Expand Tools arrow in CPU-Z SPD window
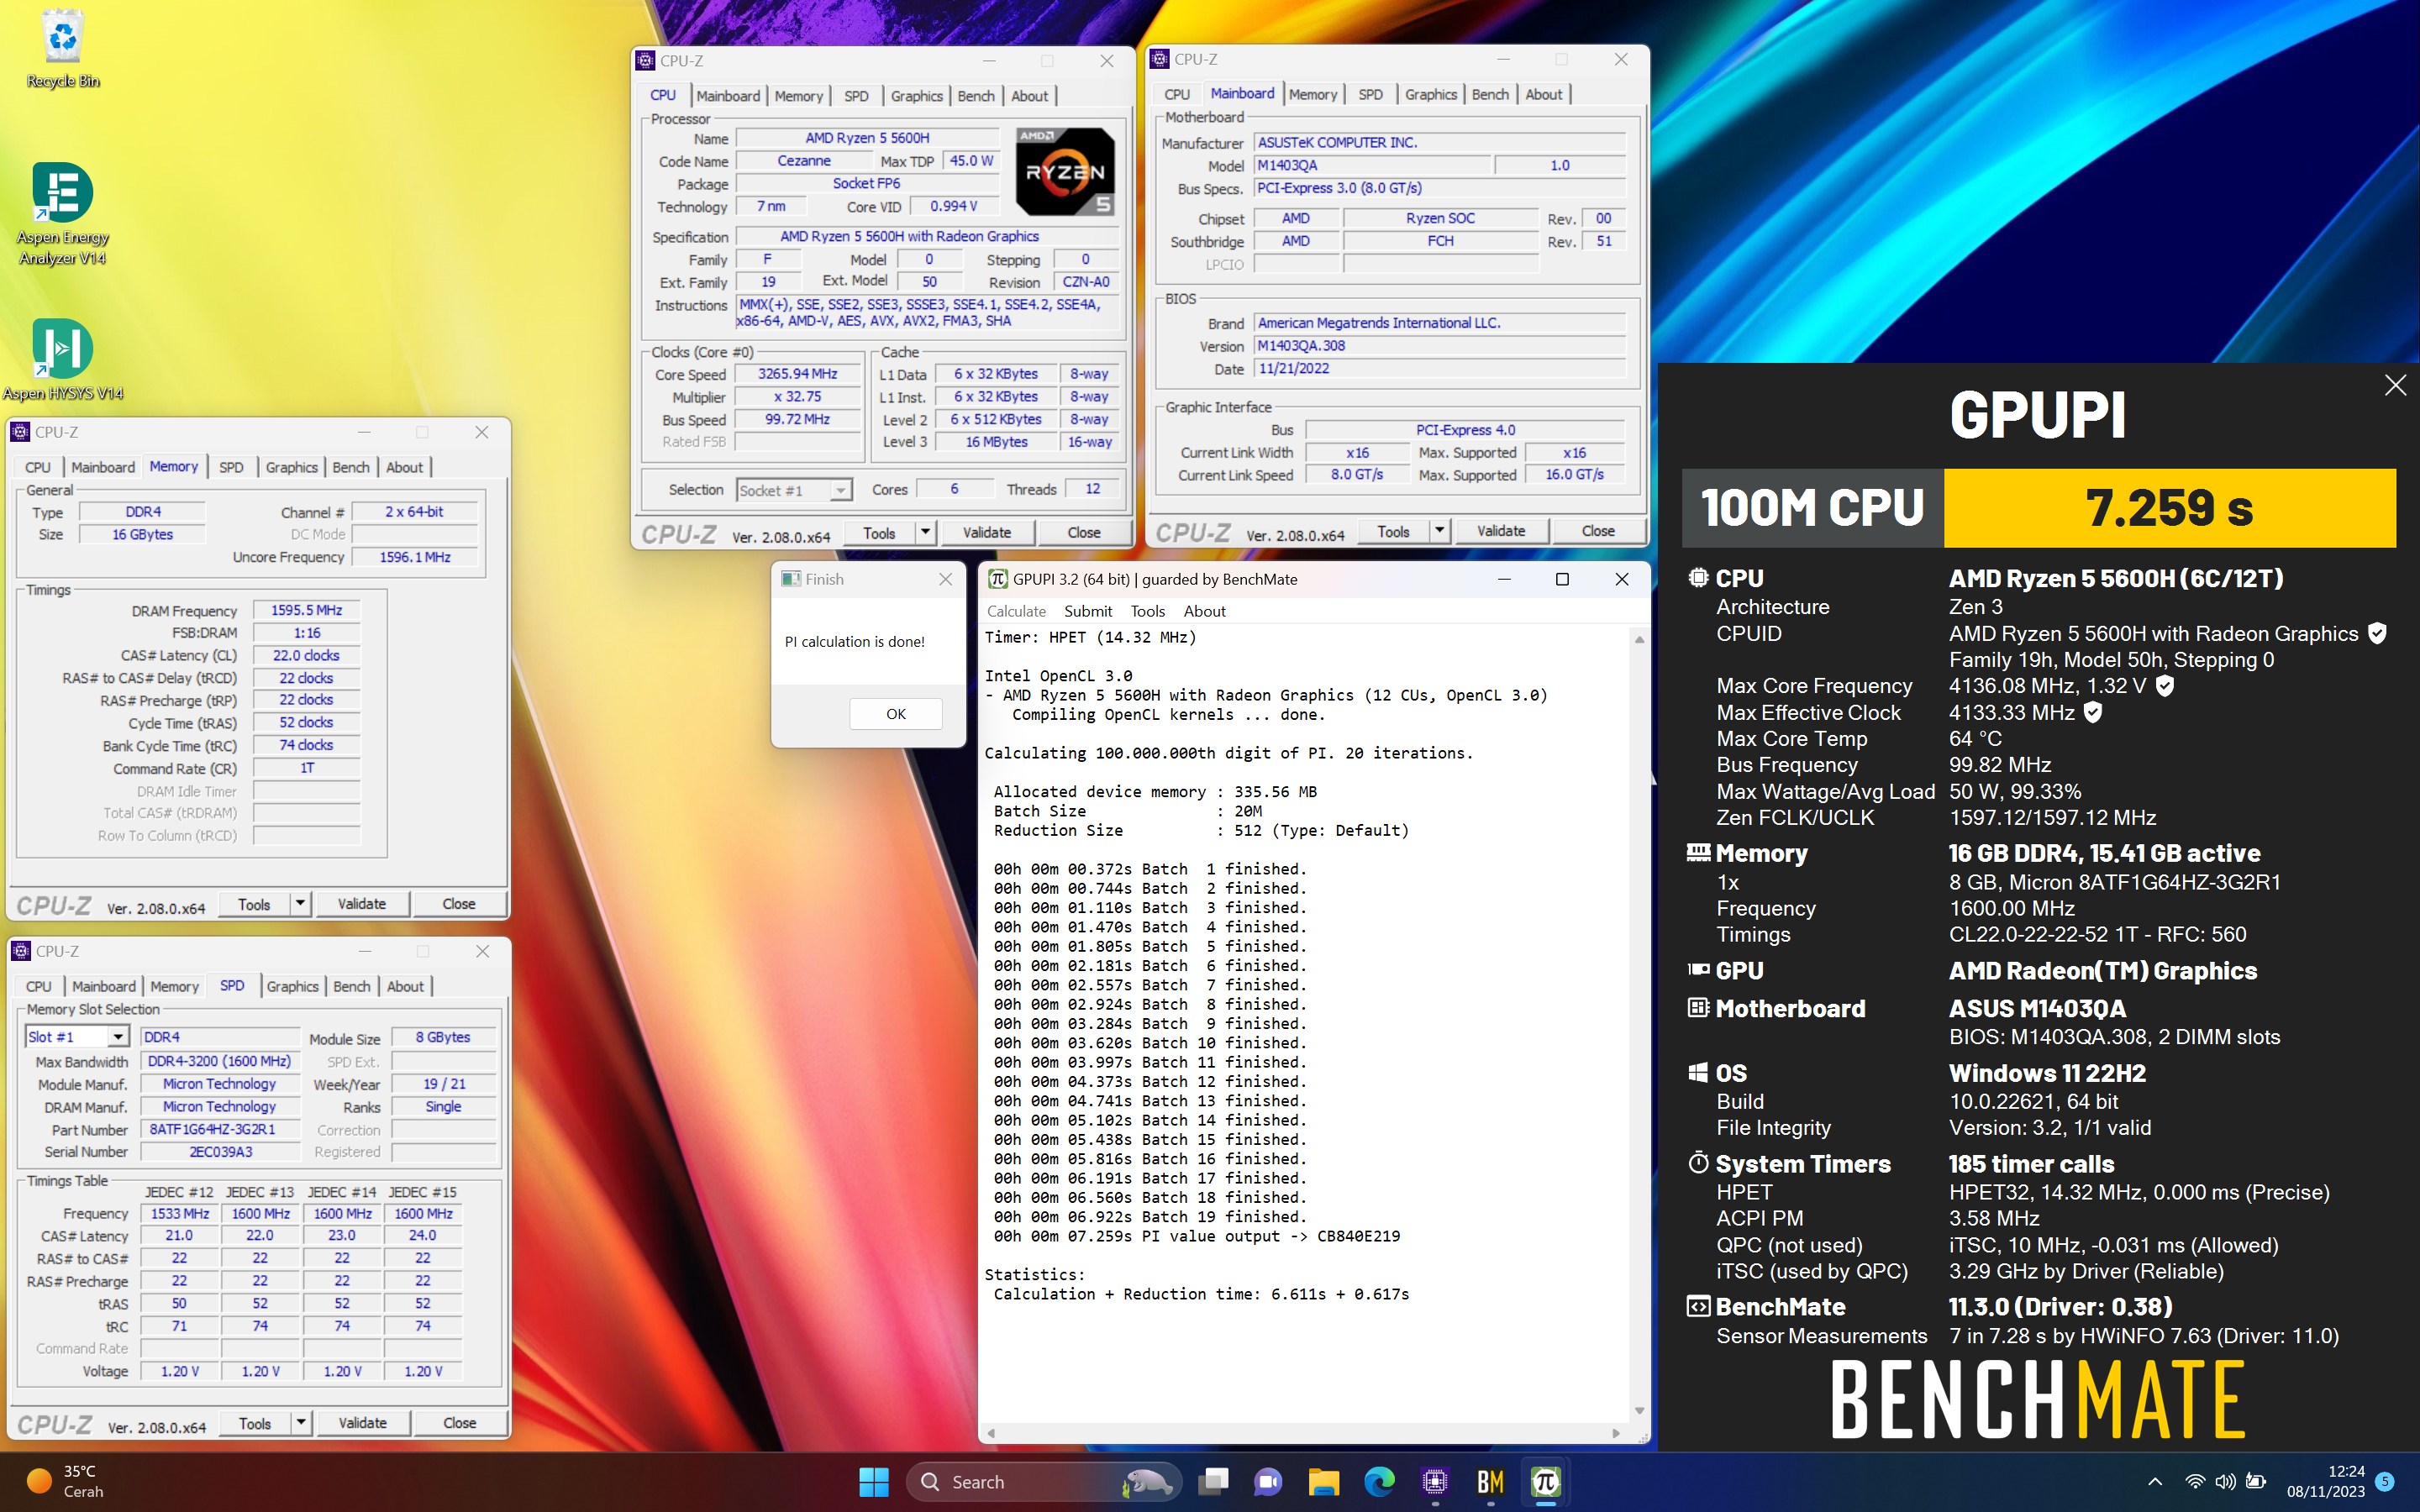 (301, 1422)
